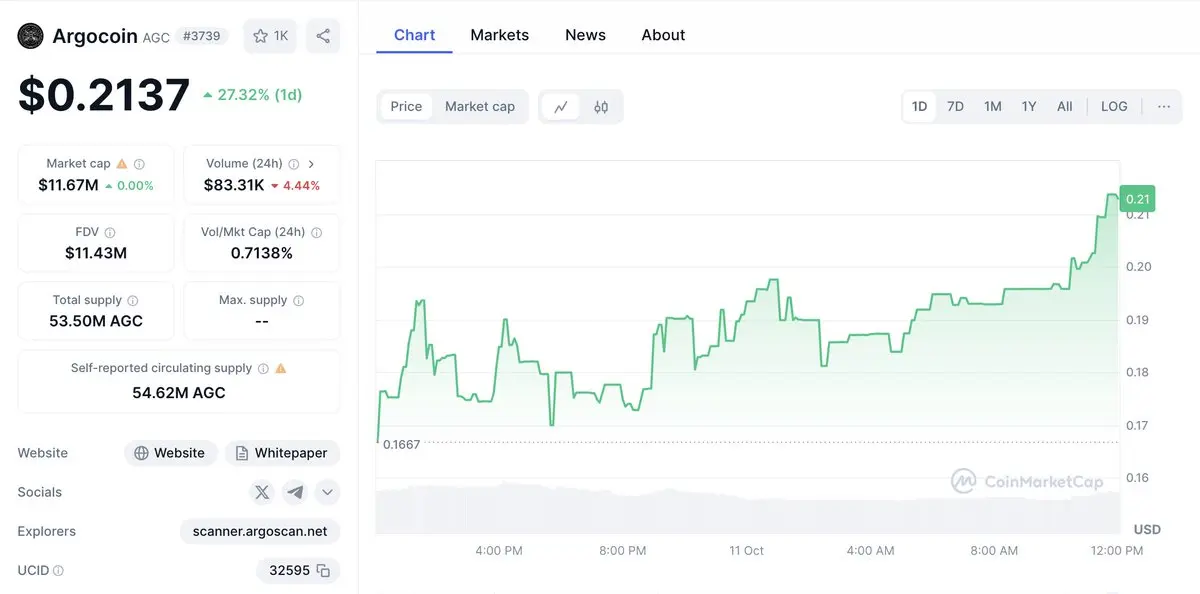Viewport: 1200px width, 594px height.
Task: Open the News tab
Action: [585, 35]
